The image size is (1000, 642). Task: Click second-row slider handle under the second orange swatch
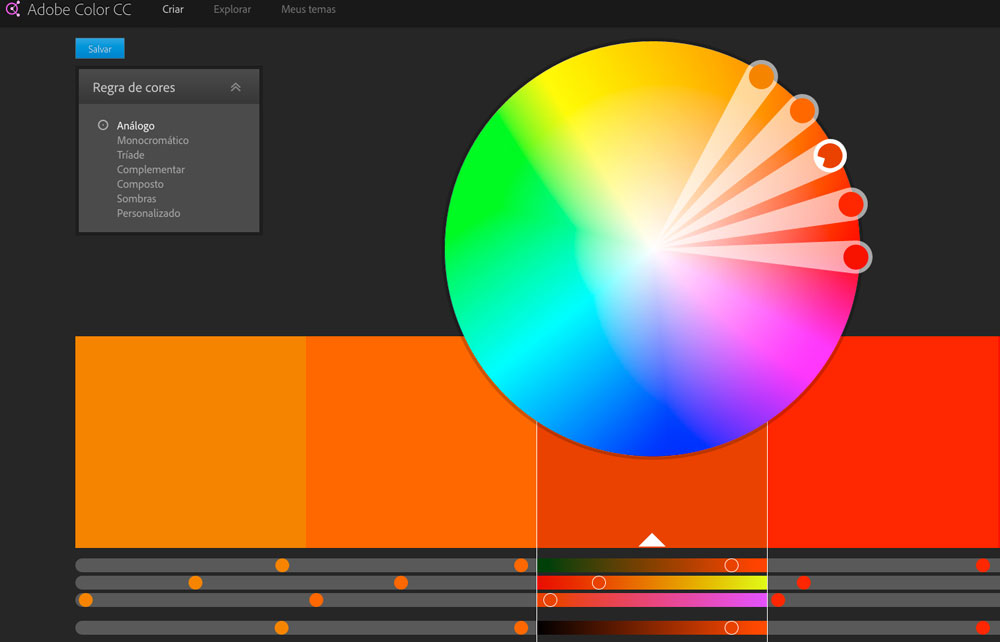click(401, 583)
